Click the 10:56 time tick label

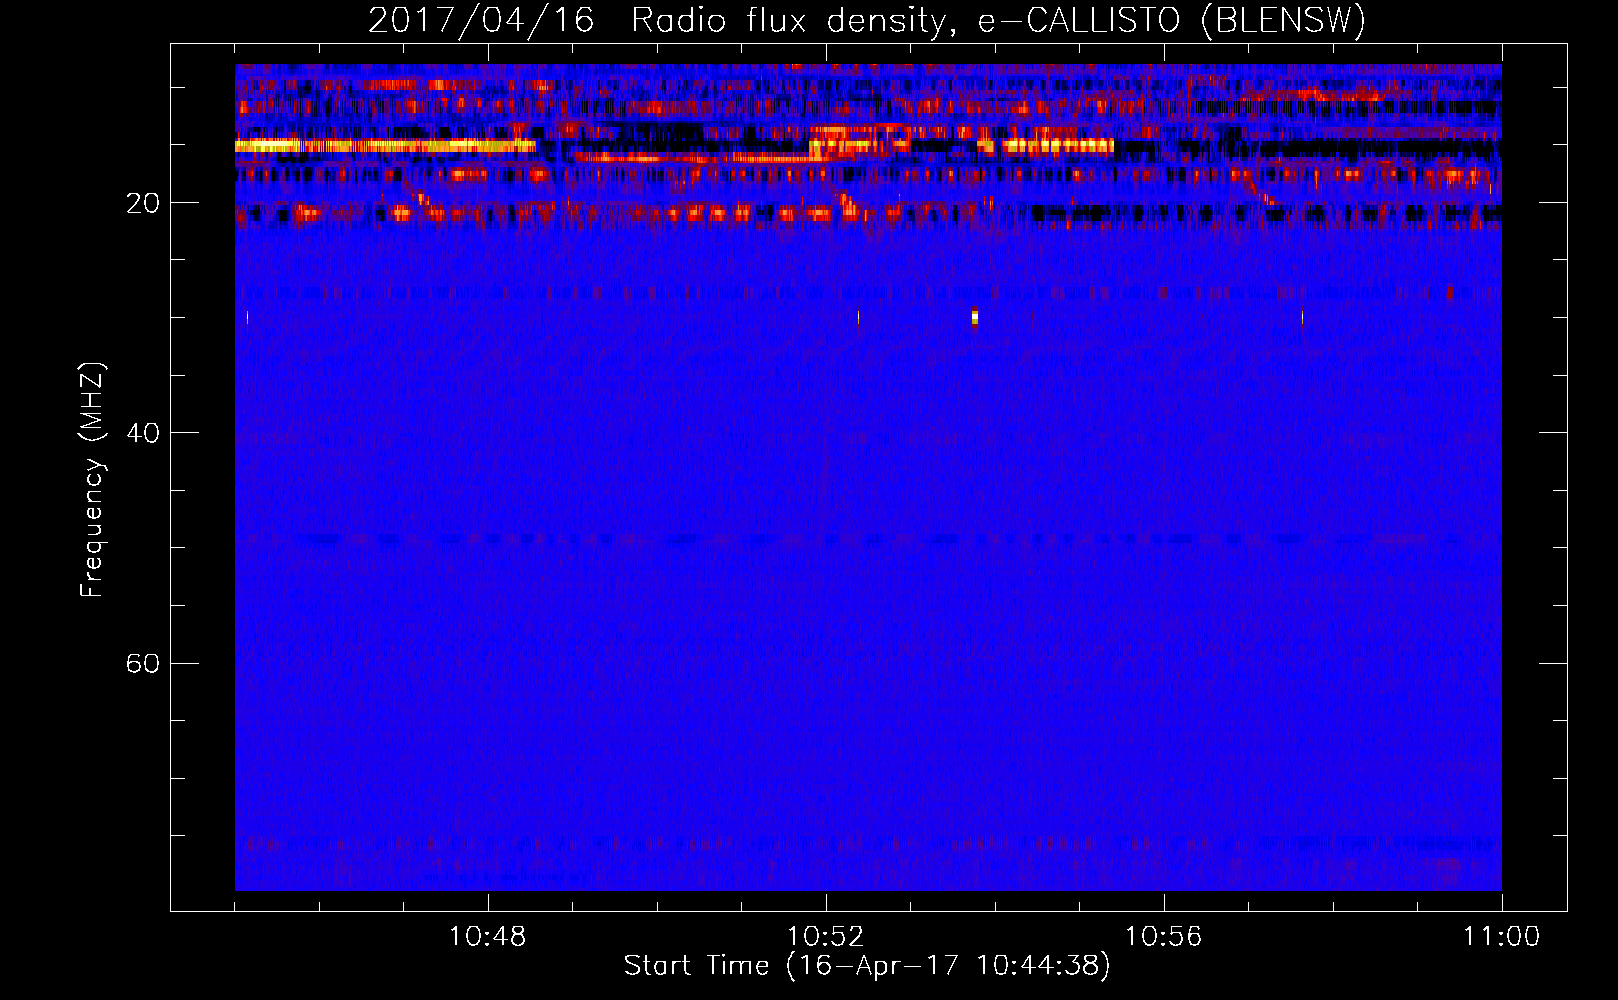pyautogui.click(x=1164, y=937)
